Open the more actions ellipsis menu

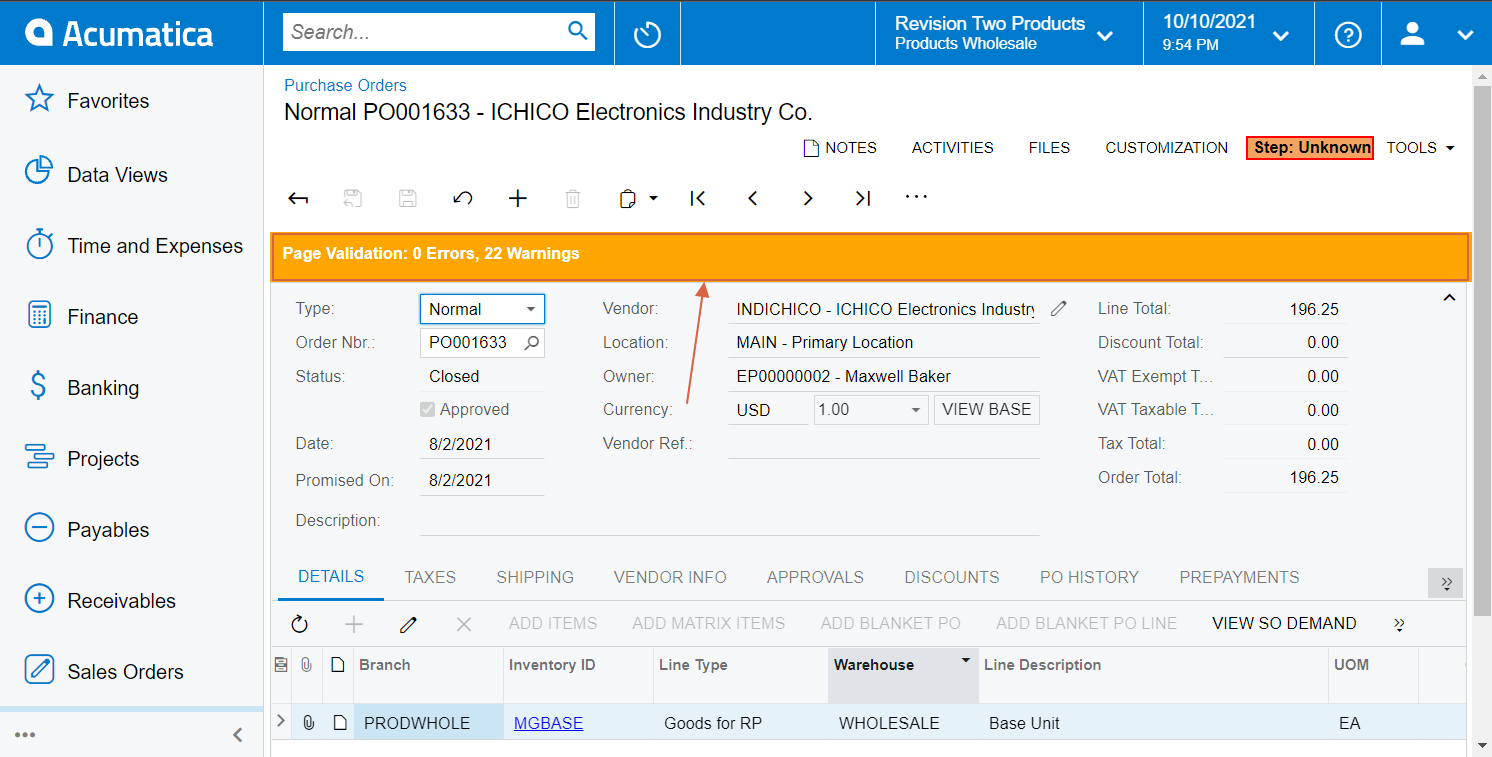pyautogui.click(x=916, y=198)
